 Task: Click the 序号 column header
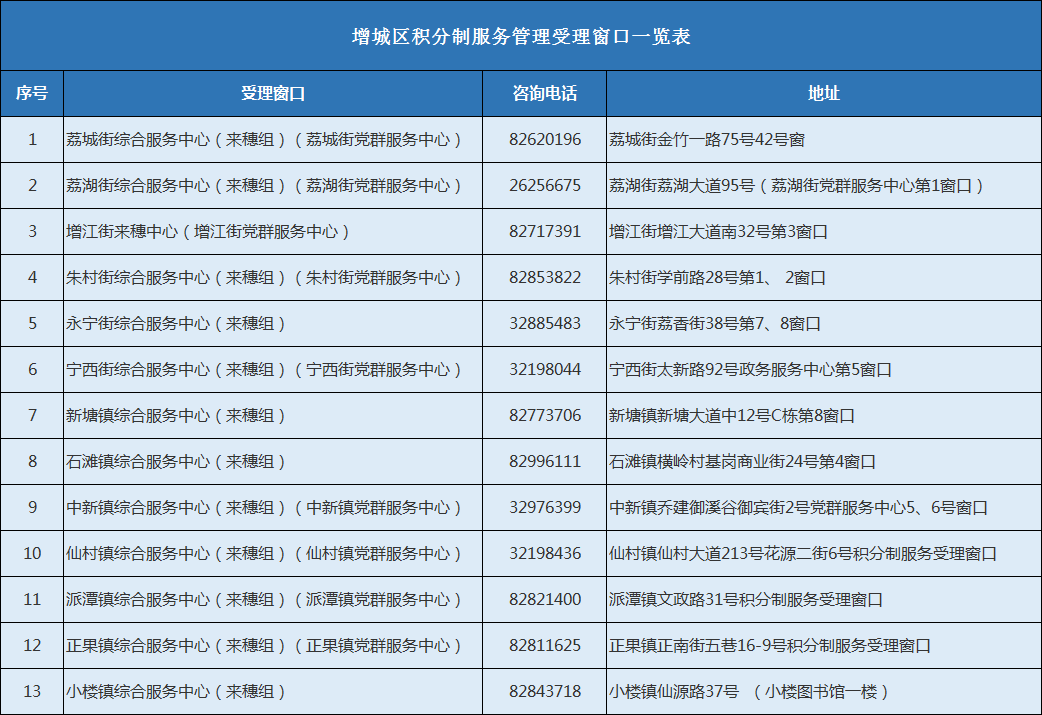pyautogui.click(x=32, y=93)
